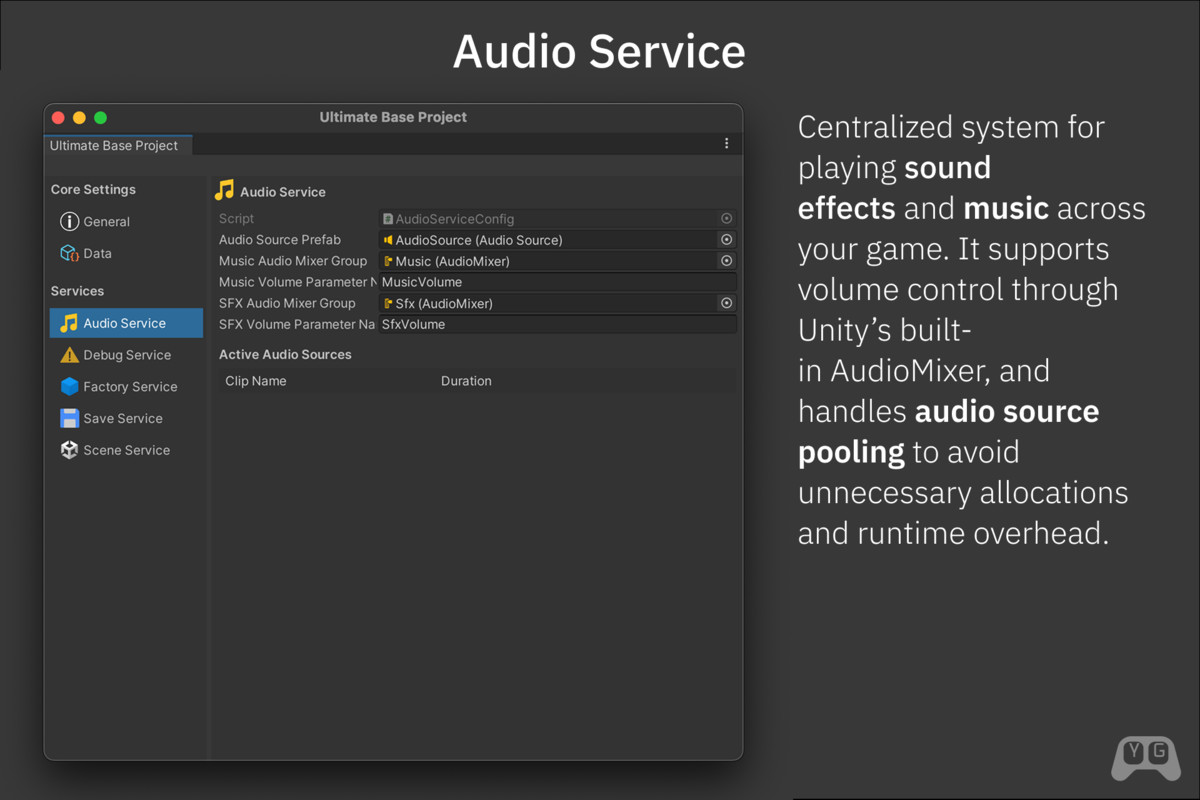Open the three-dot window options menu

(726, 144)
